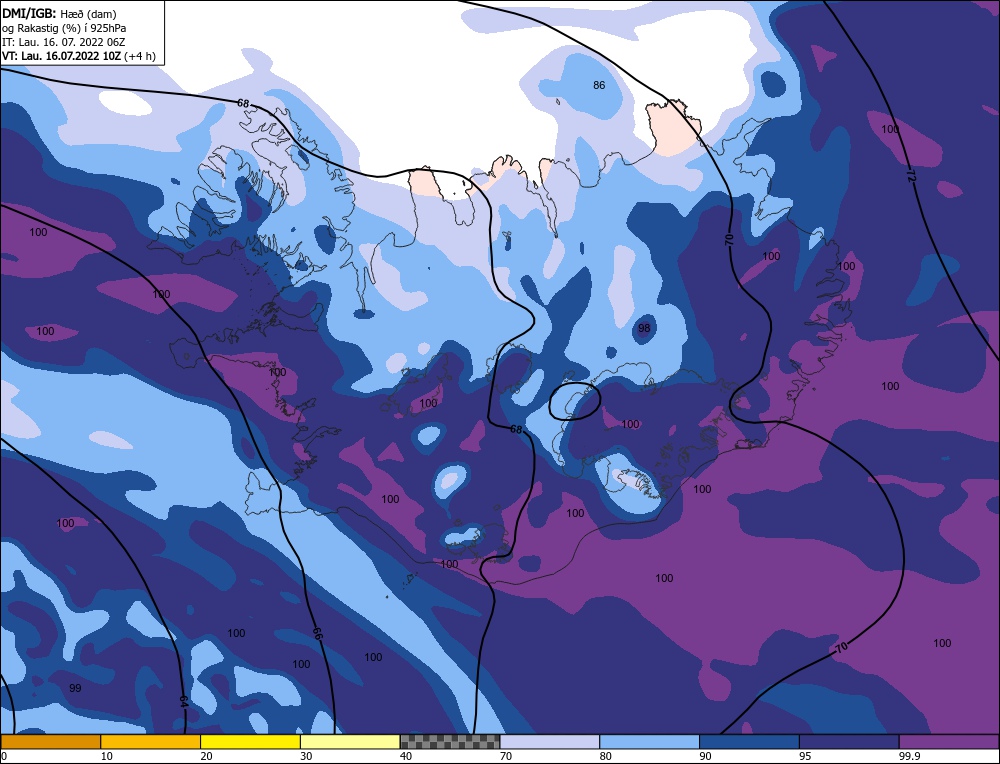Click the purple above-99.9 legend swatch

[949, 741]
